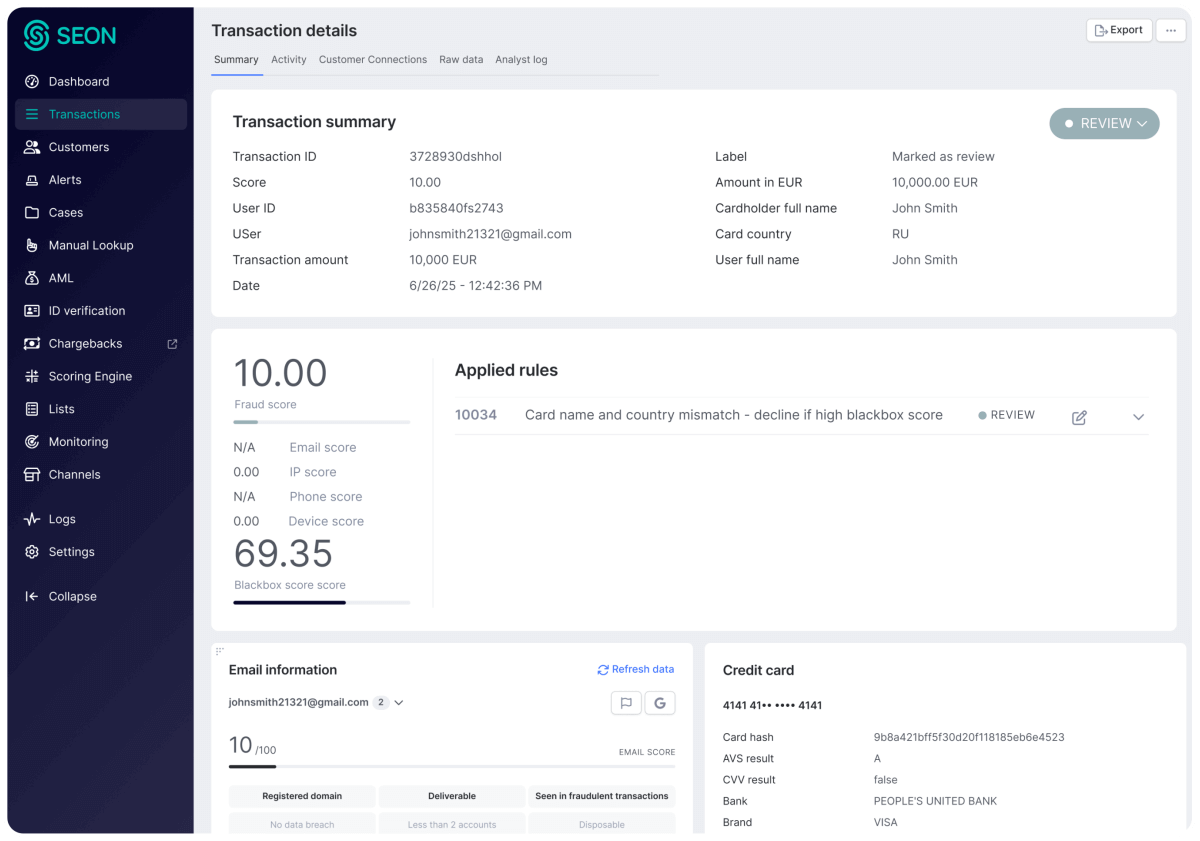
Task: Click the flag icon beside email address
Action: (x=626, y=703)
